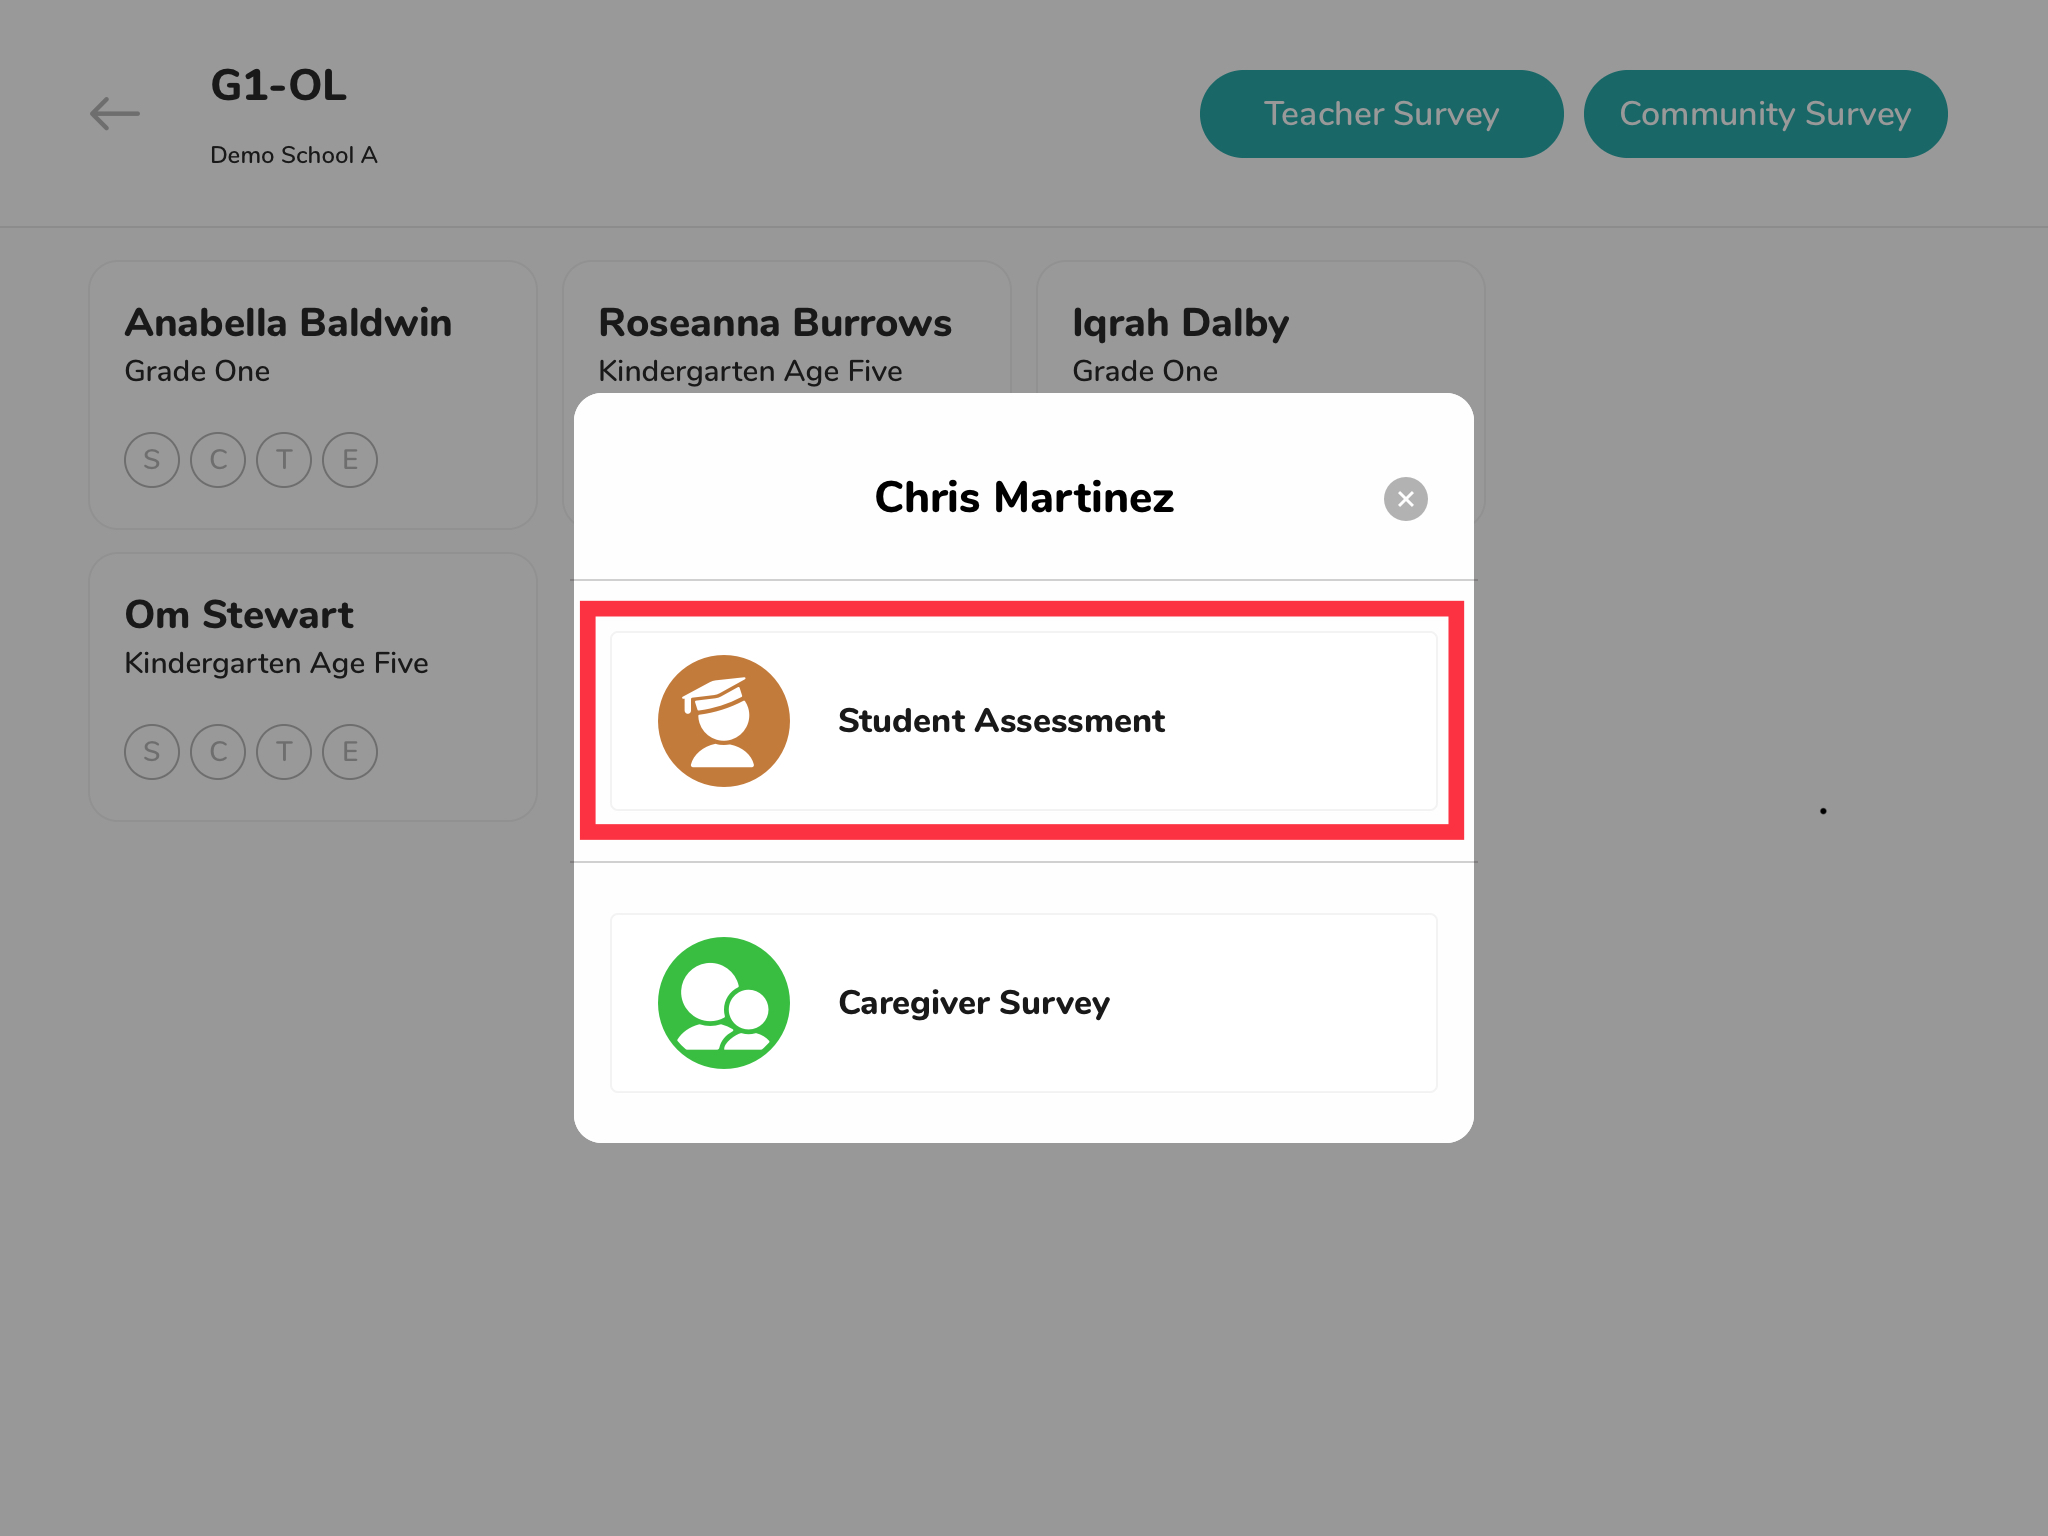Click the T badge on Anabella Baldwin's card
The width and height of the screenshot is (2048, 1536).
pos(284,460)
